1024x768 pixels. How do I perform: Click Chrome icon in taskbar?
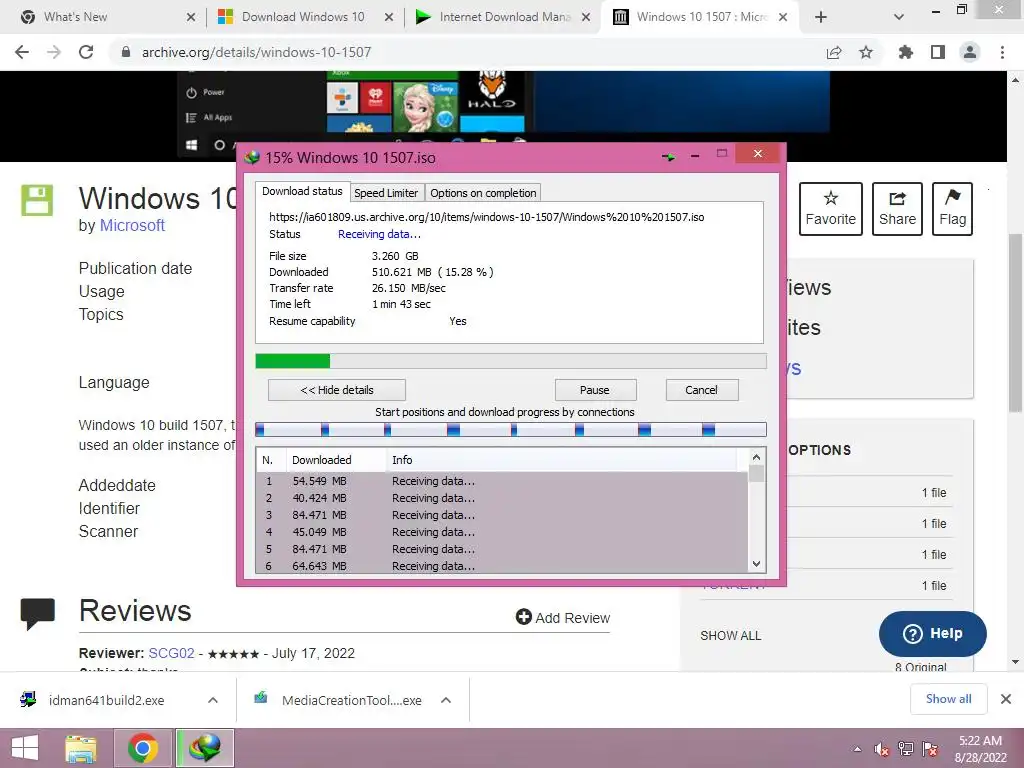[x=142, y=748]
